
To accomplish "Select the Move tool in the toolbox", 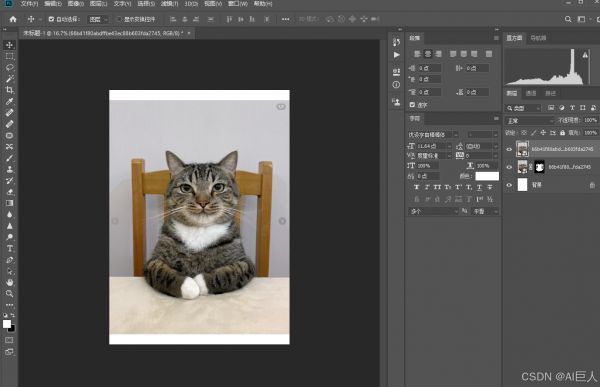I will (x=9, y=45).
